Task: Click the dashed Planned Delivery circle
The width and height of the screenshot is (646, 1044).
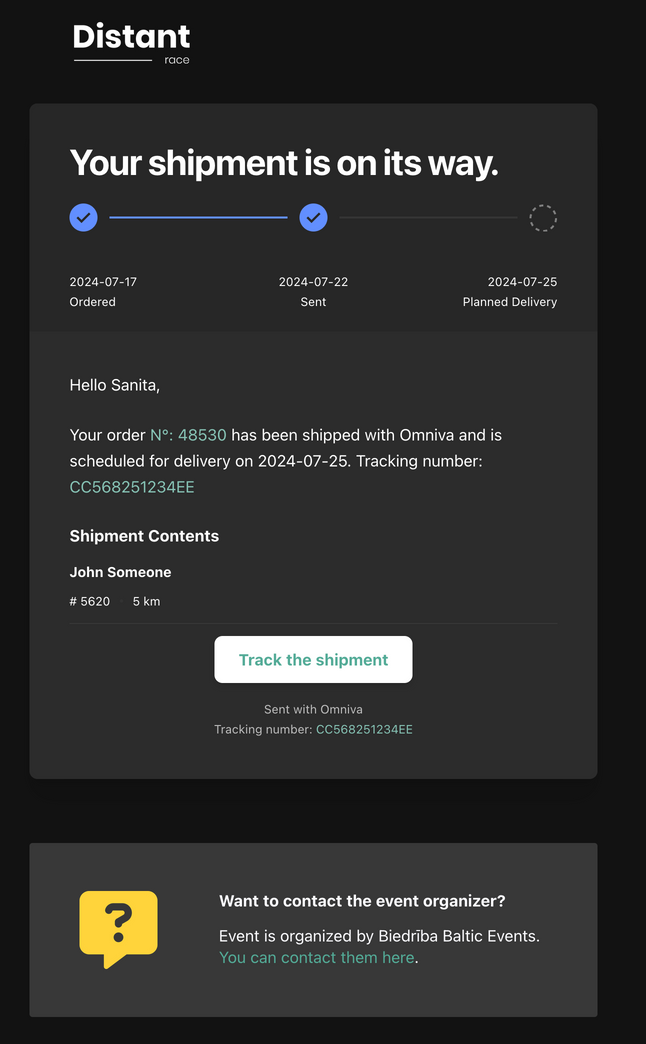Action: (543, 217)
